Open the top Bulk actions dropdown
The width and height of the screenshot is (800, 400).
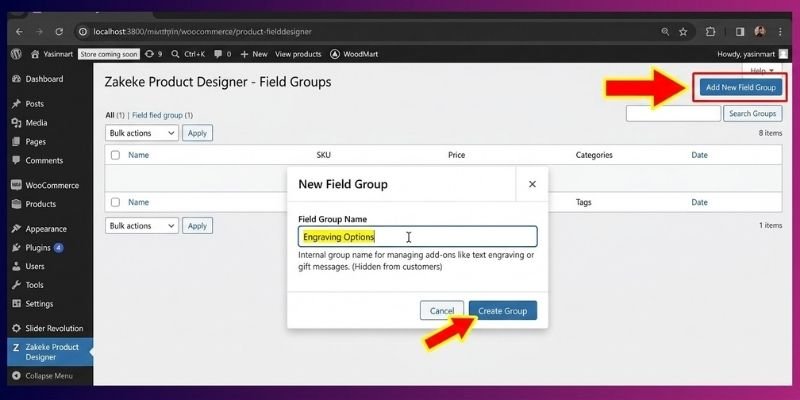pos(141,133)
